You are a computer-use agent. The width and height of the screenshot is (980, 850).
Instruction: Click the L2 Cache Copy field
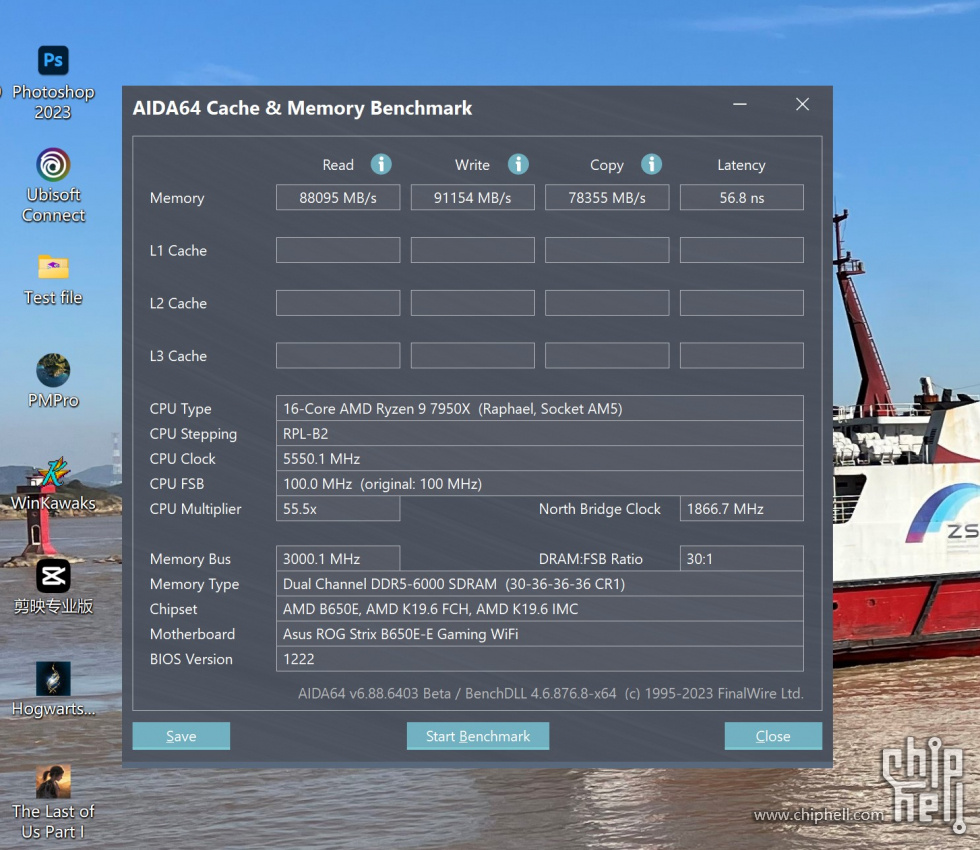[x=607, y=302]
